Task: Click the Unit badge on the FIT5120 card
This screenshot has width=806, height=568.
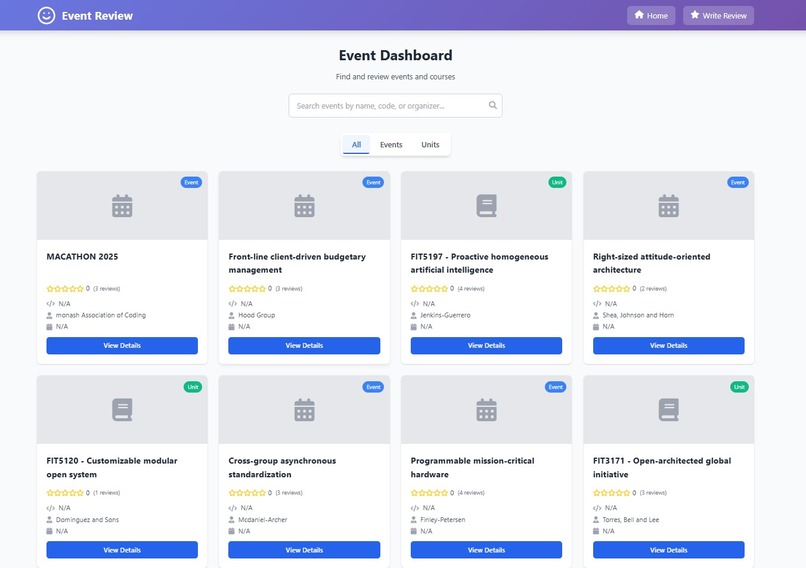Action: coord(193,387)
